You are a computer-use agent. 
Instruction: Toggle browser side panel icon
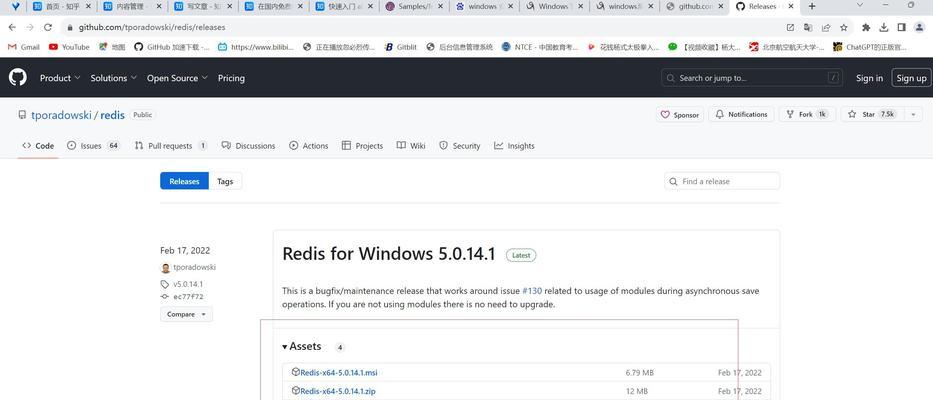(901, 27)
